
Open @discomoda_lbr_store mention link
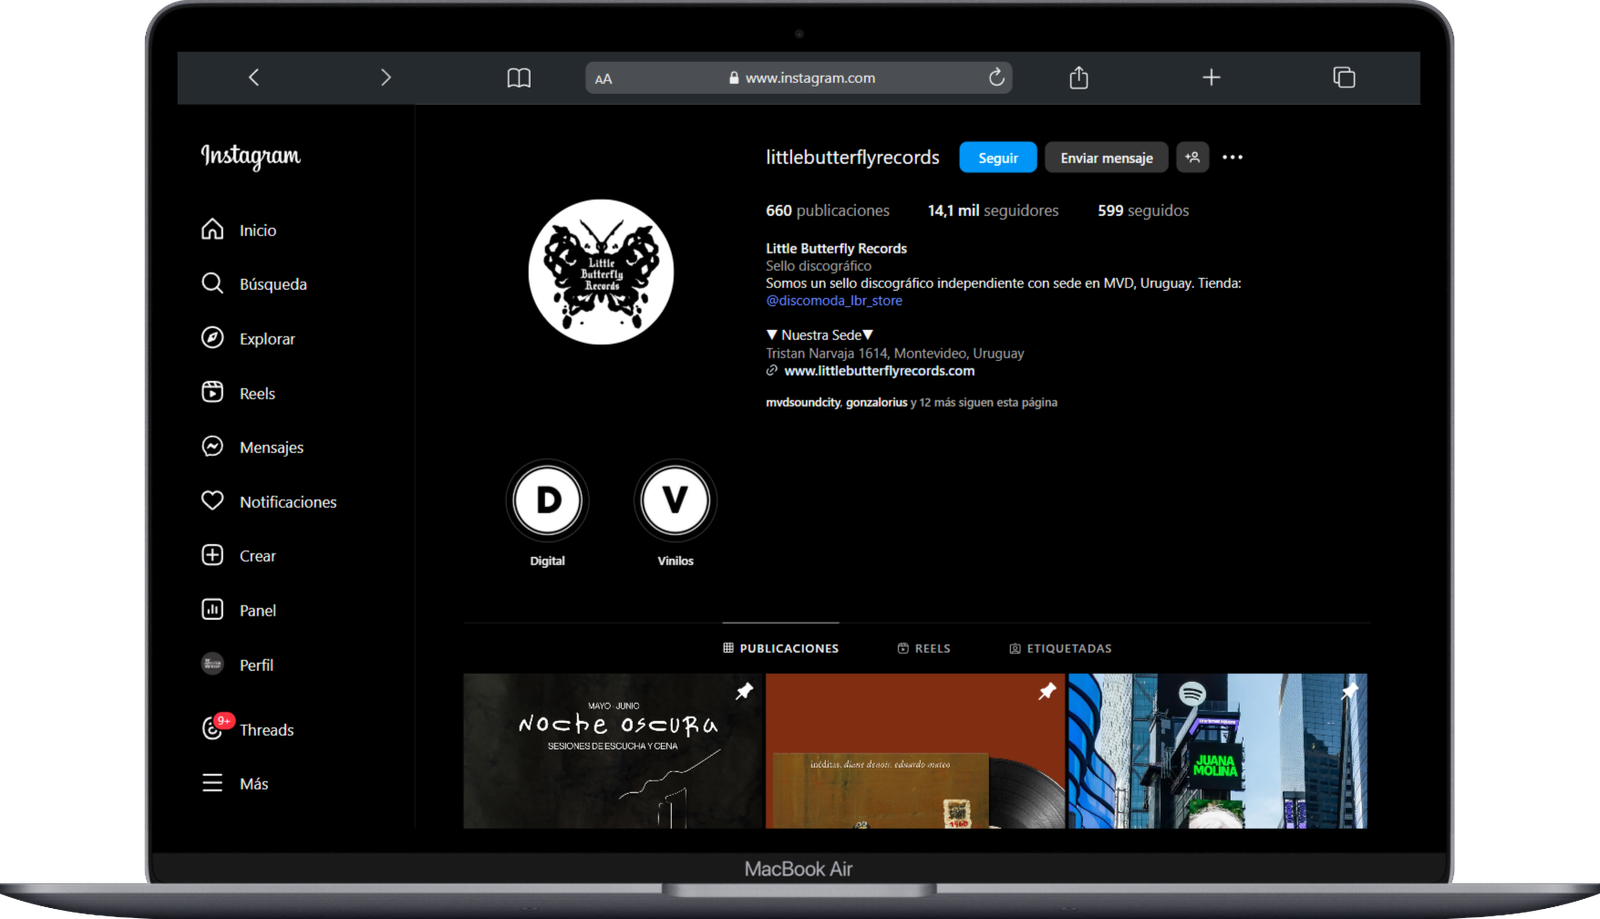click(x=834, y=300)
